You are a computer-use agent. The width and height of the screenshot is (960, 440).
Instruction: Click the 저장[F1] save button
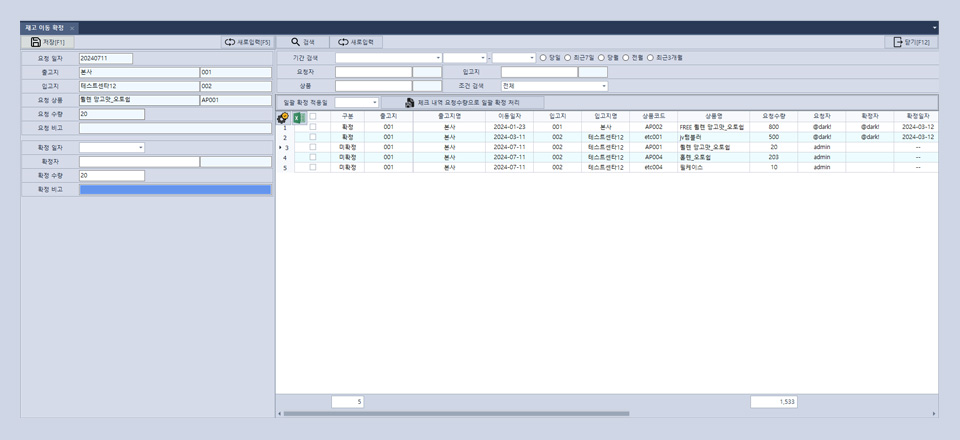pyautogui.click(x=47, y=42)
